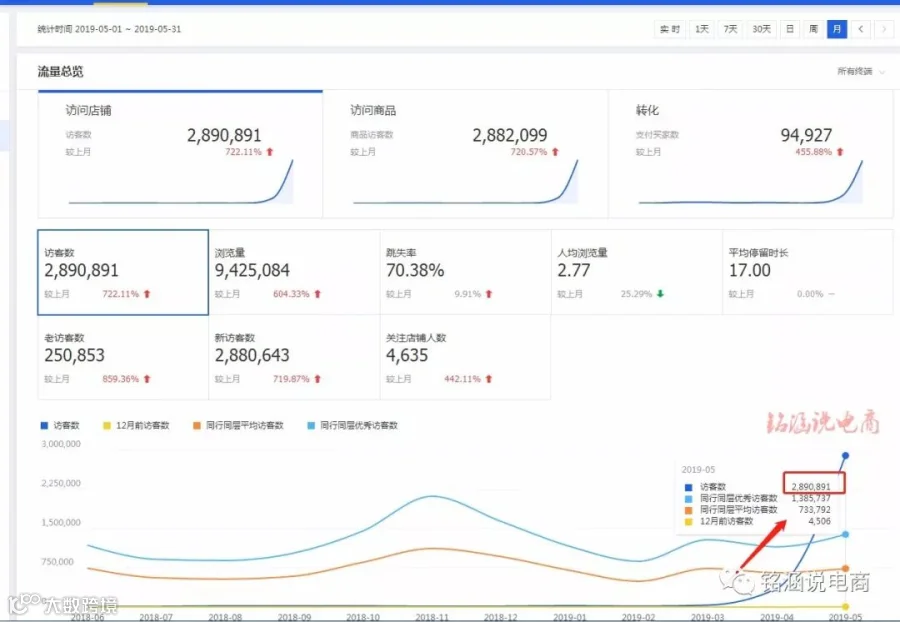900x622 pixels.
Task: Click the green down arrow beside 25.29%
Action: click(660, 294)
